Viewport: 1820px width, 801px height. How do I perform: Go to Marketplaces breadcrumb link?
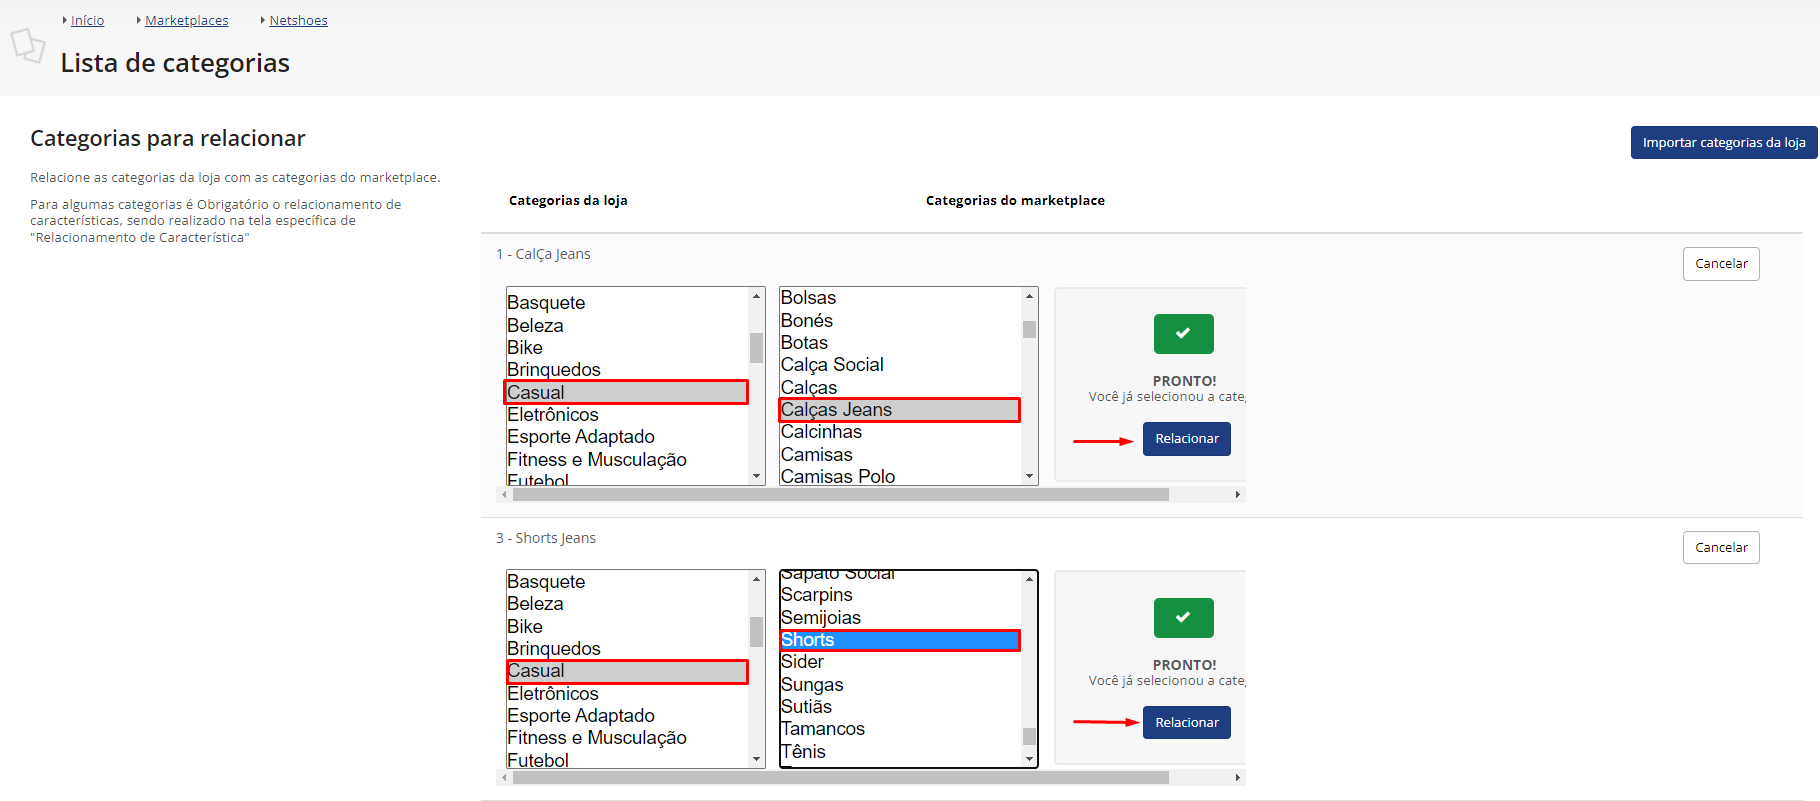[186, 21]
